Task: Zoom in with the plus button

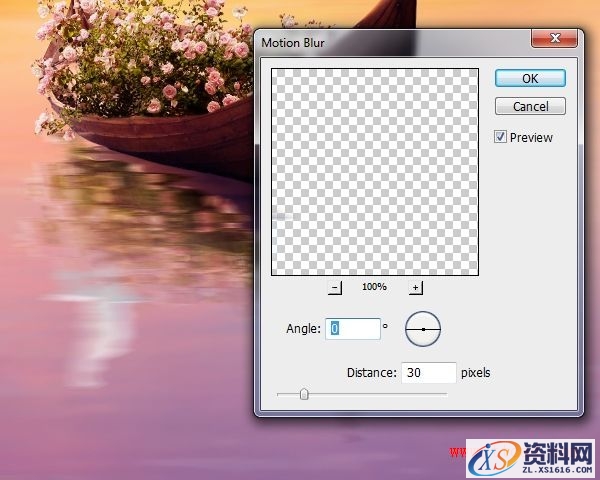Action: (x=416, y=288)
